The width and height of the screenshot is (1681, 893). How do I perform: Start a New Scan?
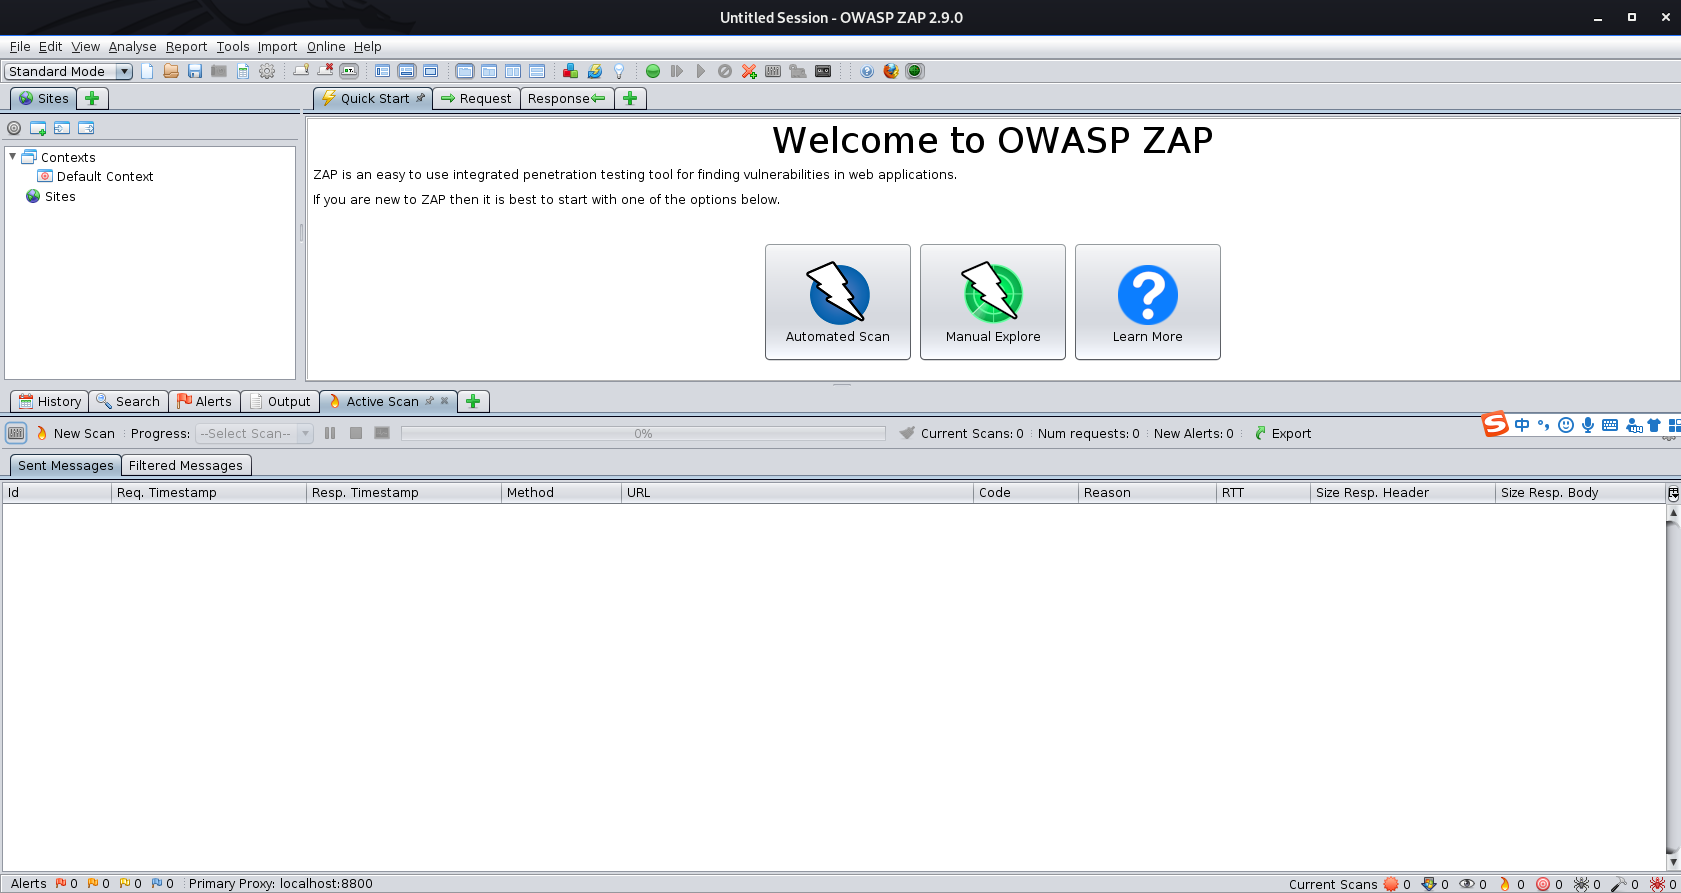click(76, 433)
